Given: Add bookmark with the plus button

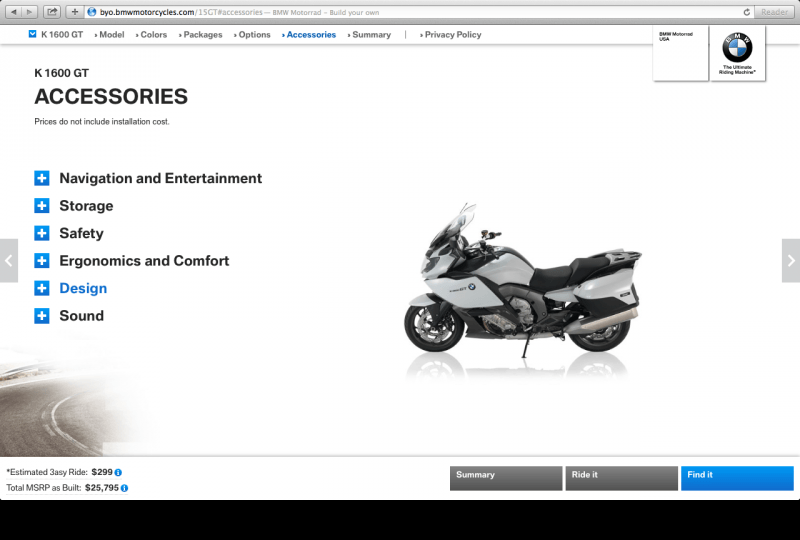Looking at the screenshot, I should (x=74, y=12).
